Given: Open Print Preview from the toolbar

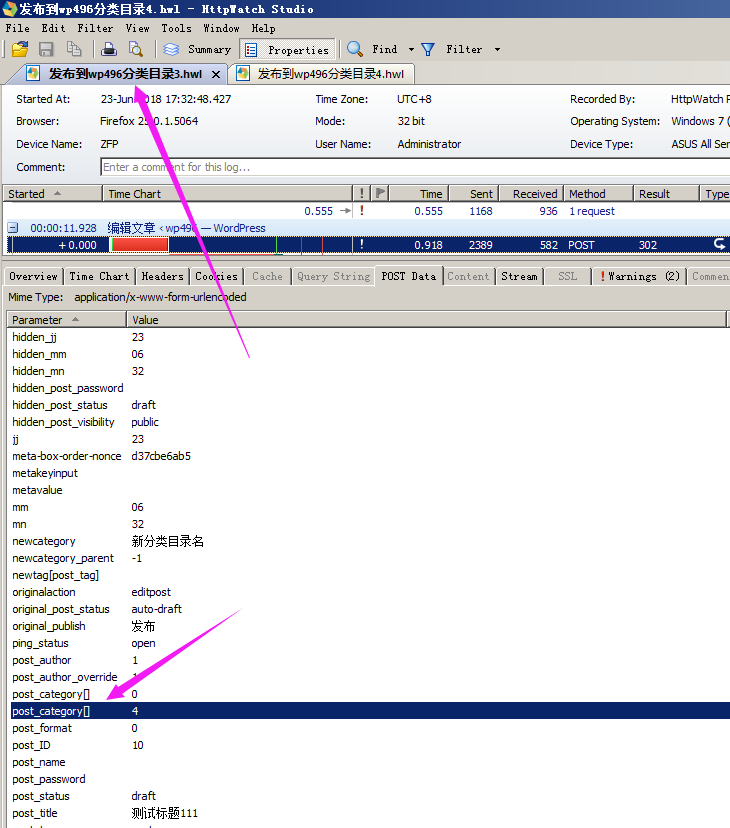Looking at the screenshot, I should point(135,49).
